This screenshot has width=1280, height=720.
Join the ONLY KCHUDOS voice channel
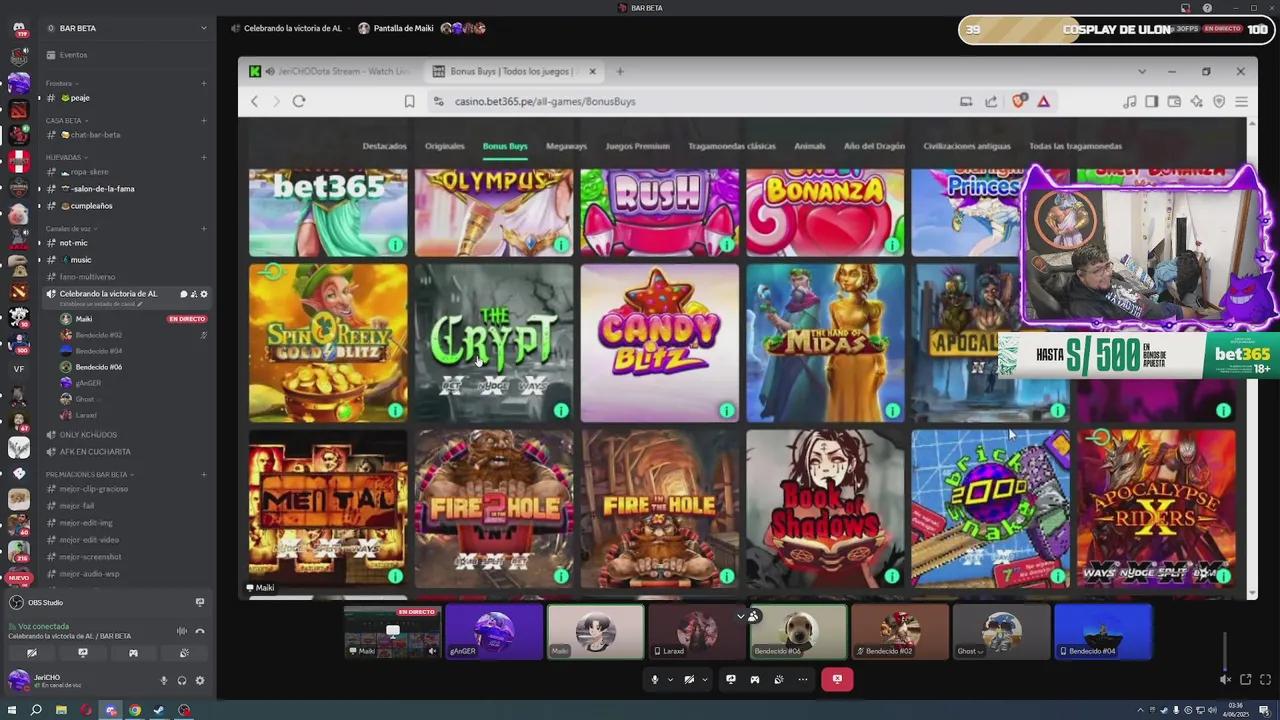(88, 435)
